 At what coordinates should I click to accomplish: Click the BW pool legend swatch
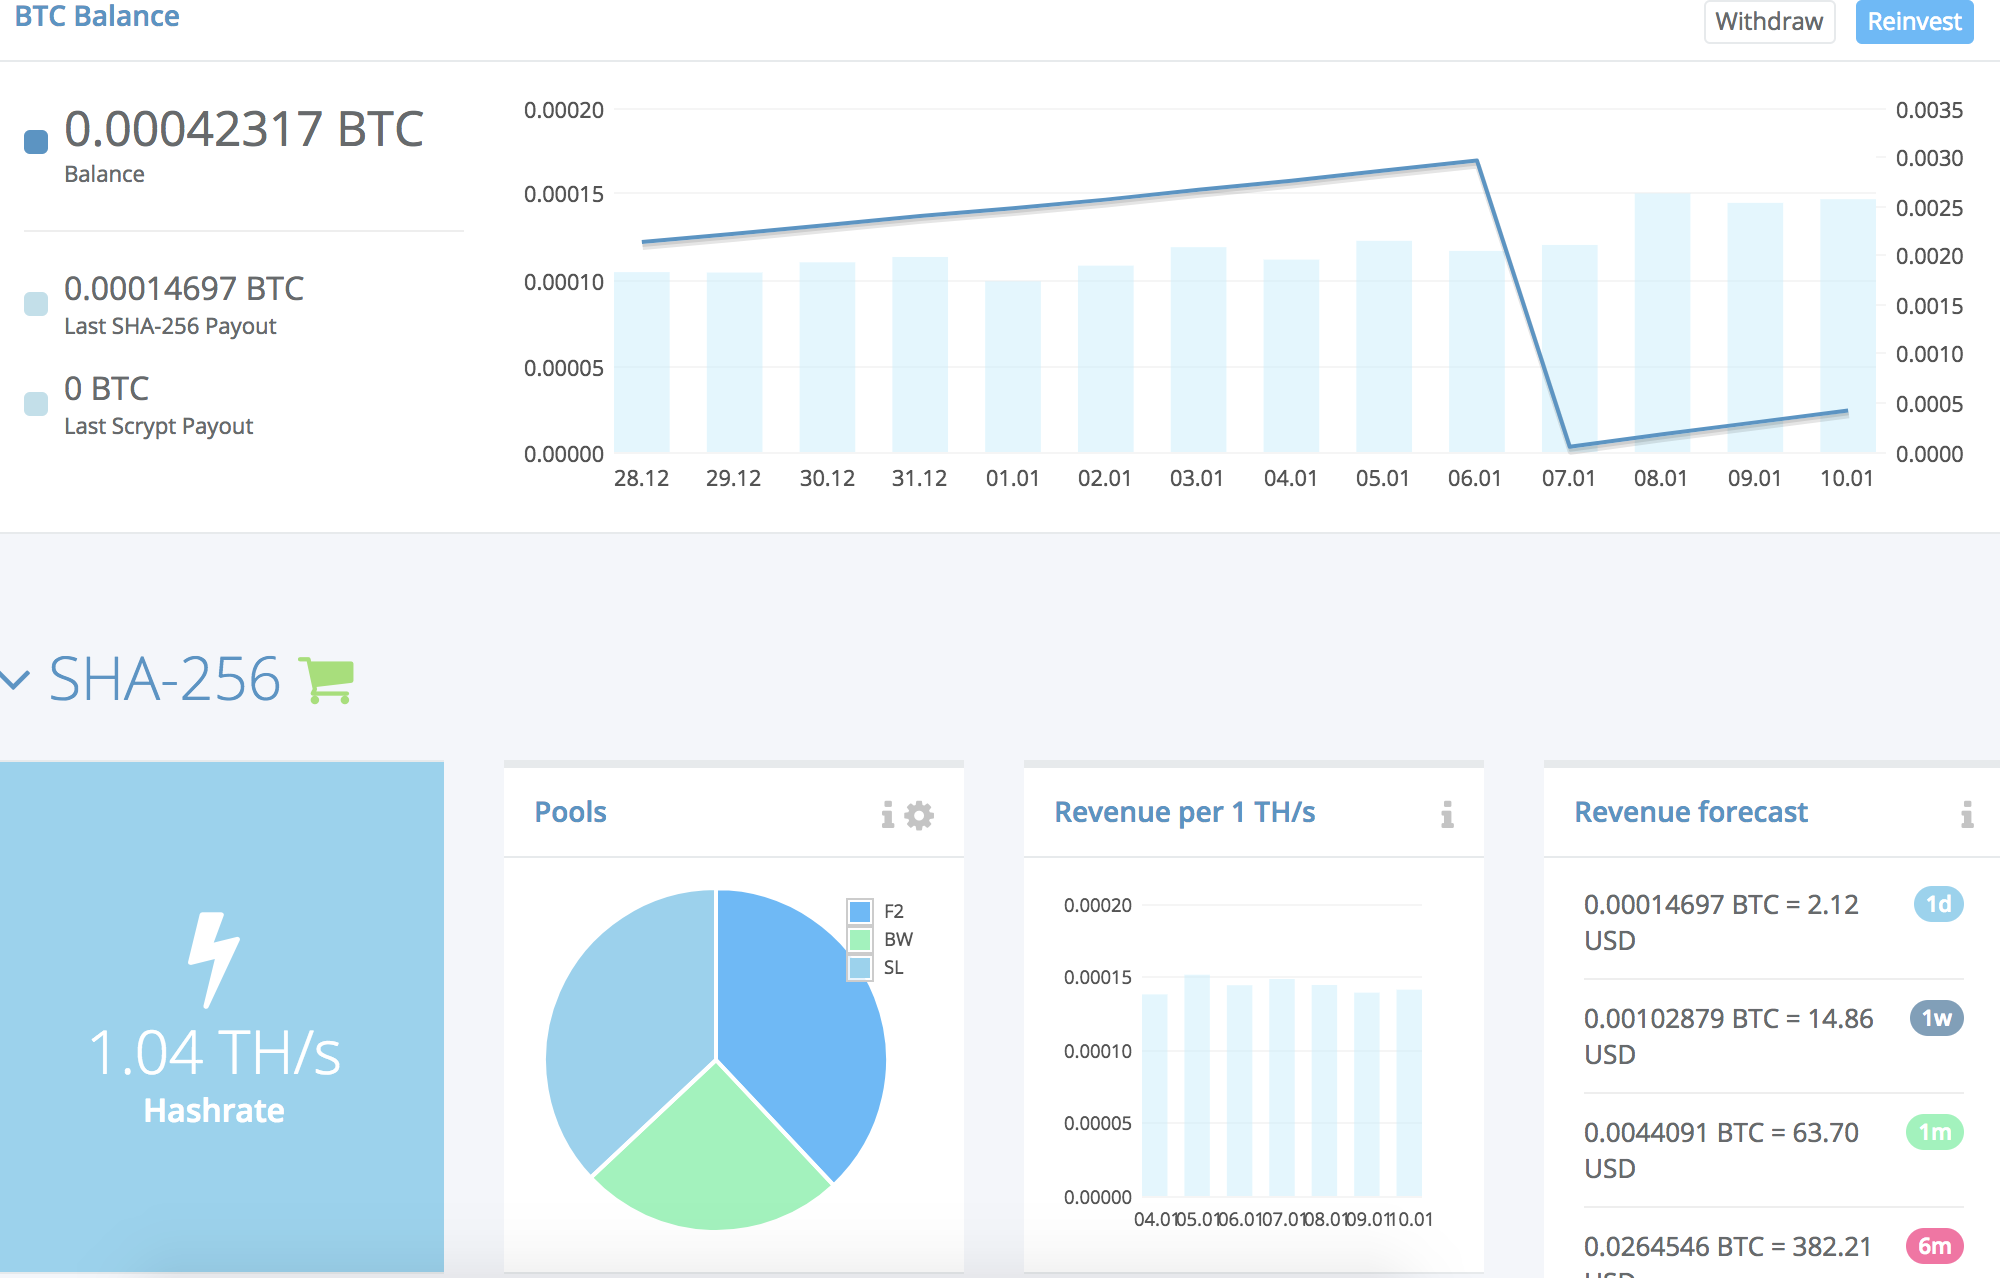pos(859,939)
